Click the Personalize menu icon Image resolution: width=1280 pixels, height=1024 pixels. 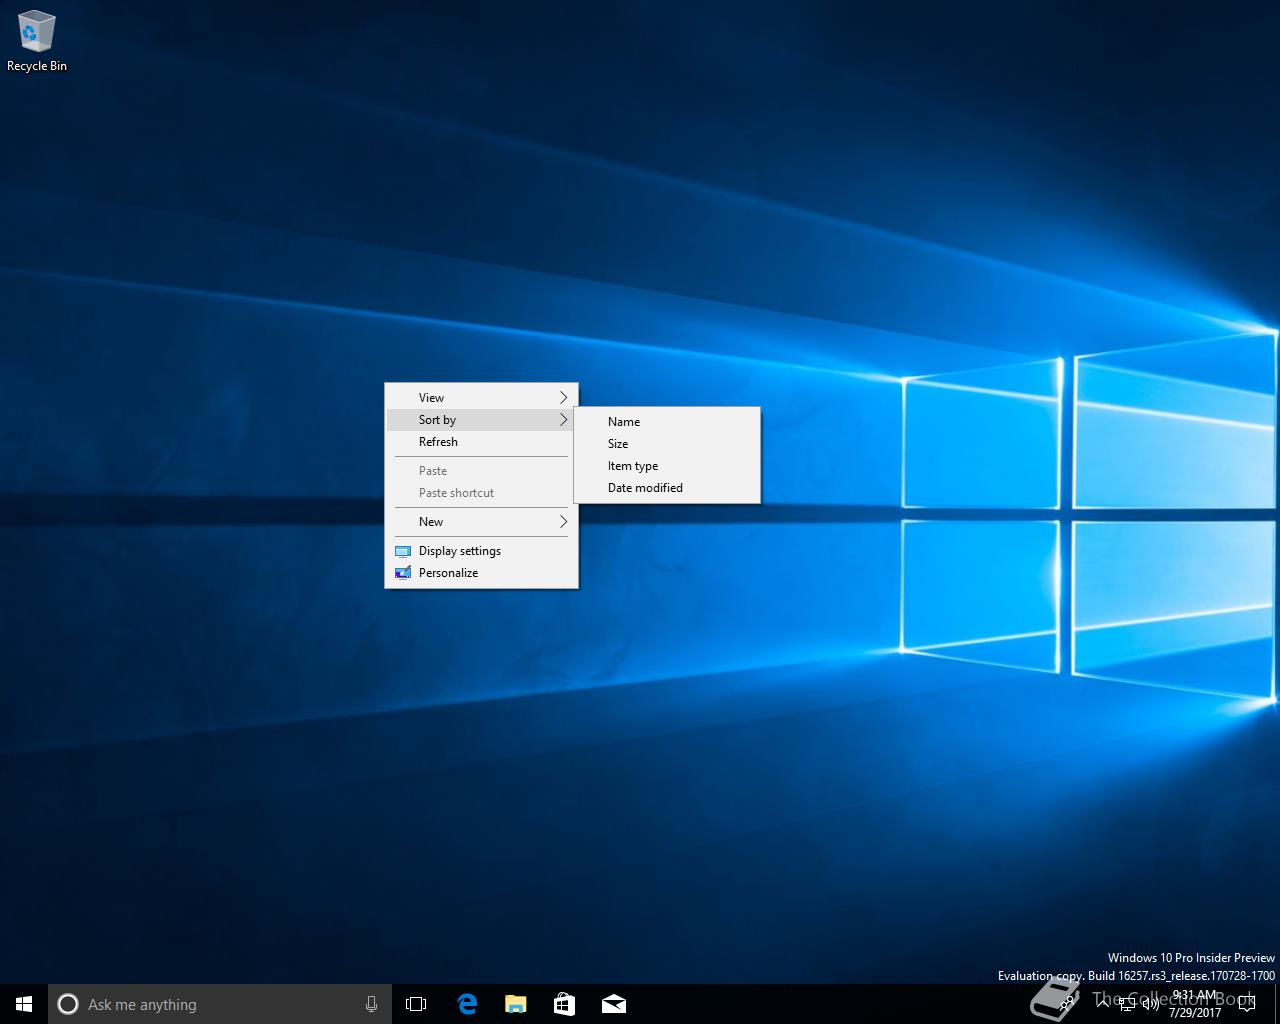tap(403, 573)
